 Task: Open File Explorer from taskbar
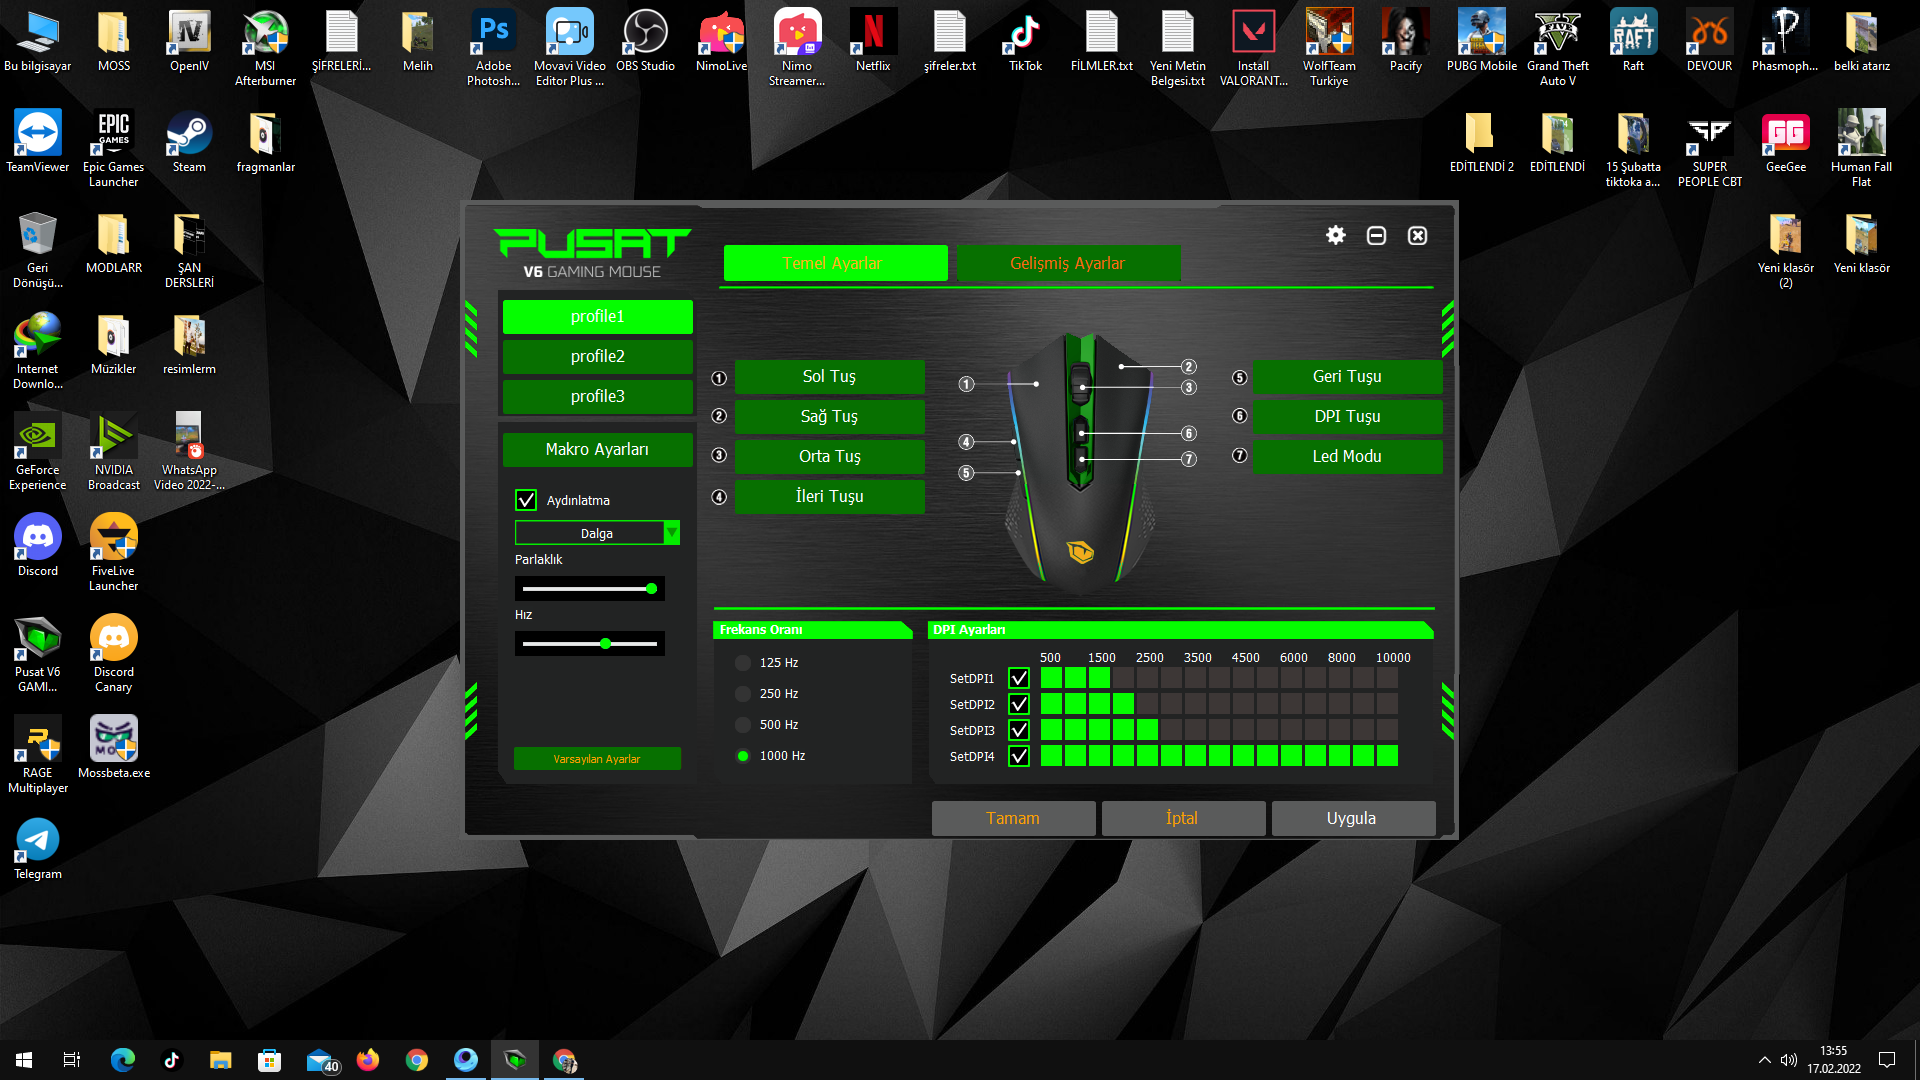[220, 1060]
